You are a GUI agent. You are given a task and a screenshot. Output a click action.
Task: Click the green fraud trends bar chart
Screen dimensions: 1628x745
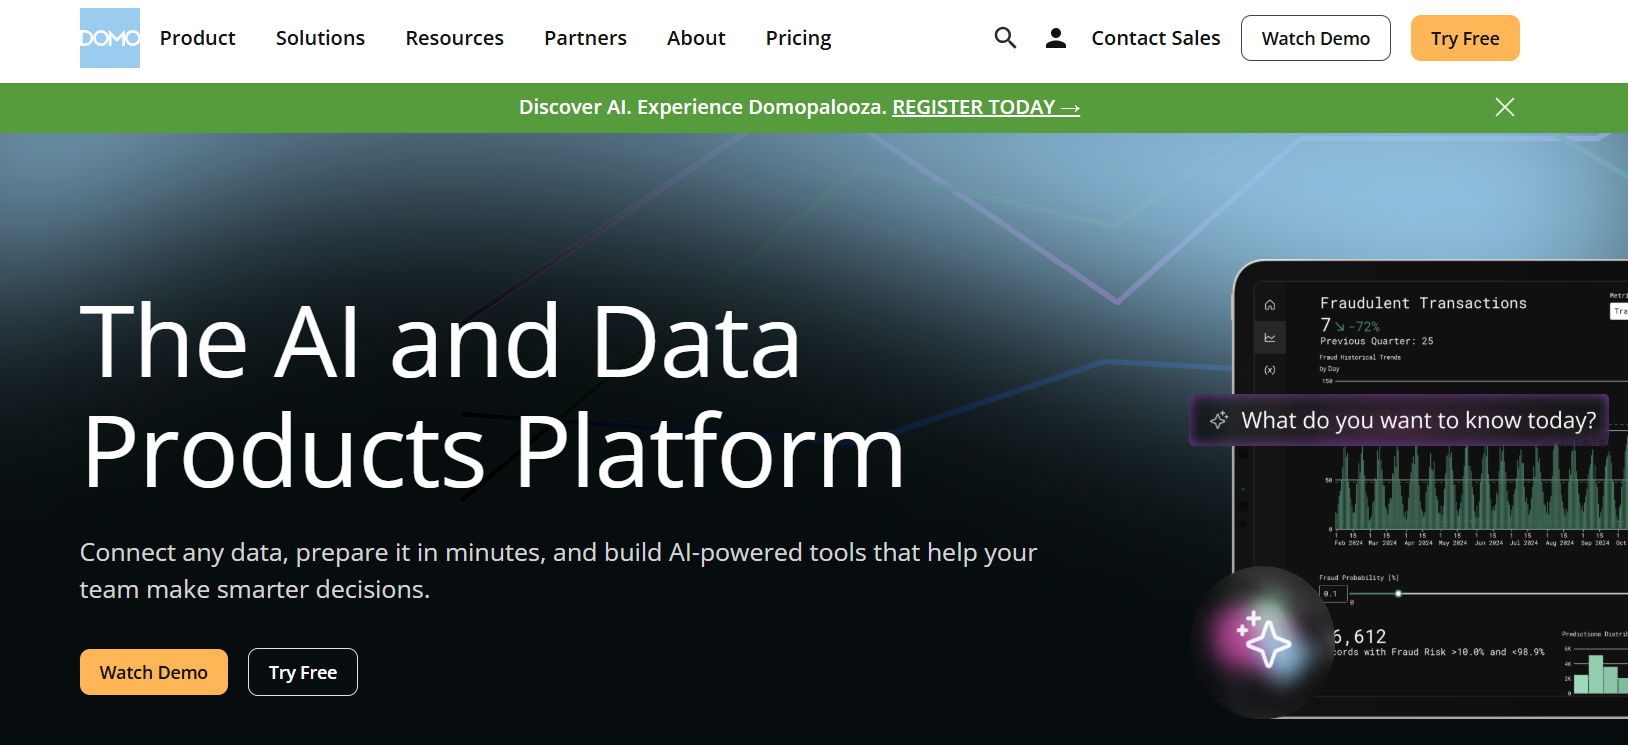(x=1480, y=488)
